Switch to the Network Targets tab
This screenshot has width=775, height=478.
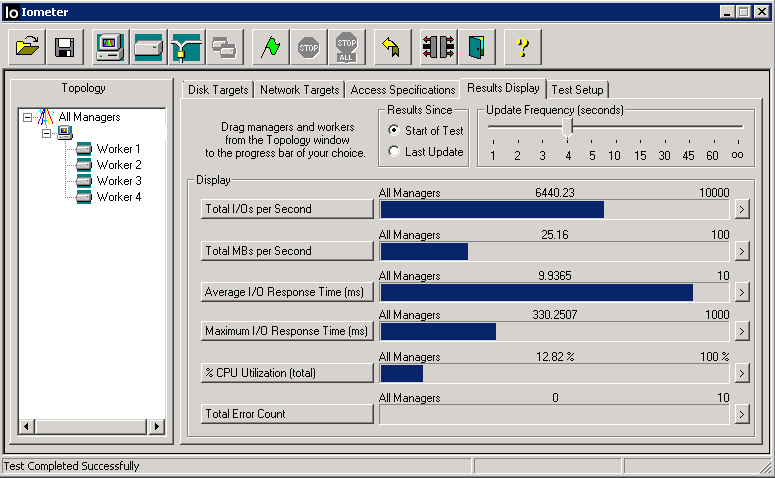click(x=300, y=90)
